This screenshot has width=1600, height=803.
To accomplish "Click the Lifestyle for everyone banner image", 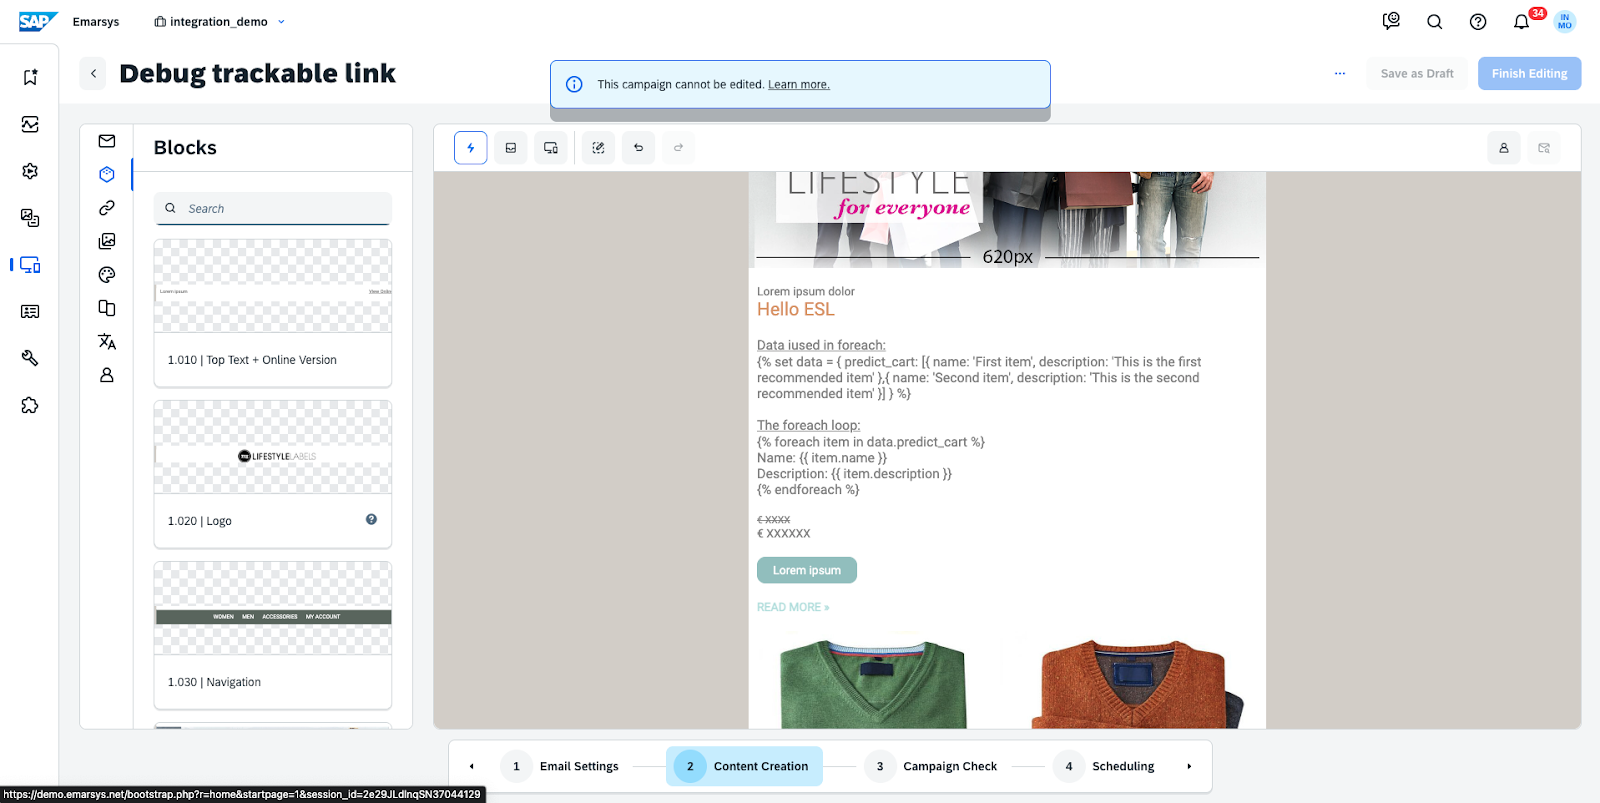I will point(1007,219).
